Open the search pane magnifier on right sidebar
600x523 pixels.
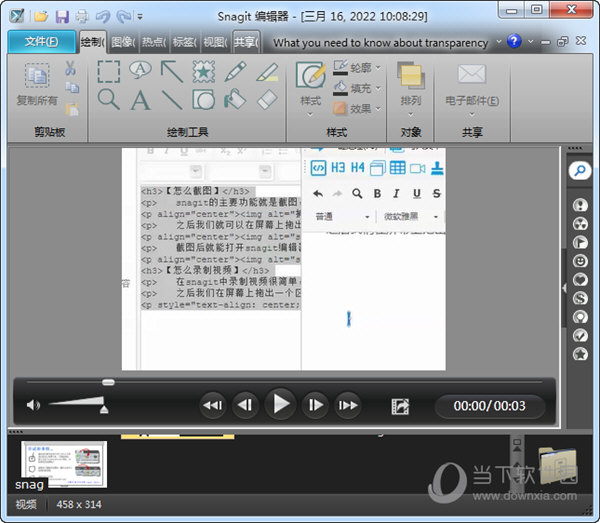580,170
